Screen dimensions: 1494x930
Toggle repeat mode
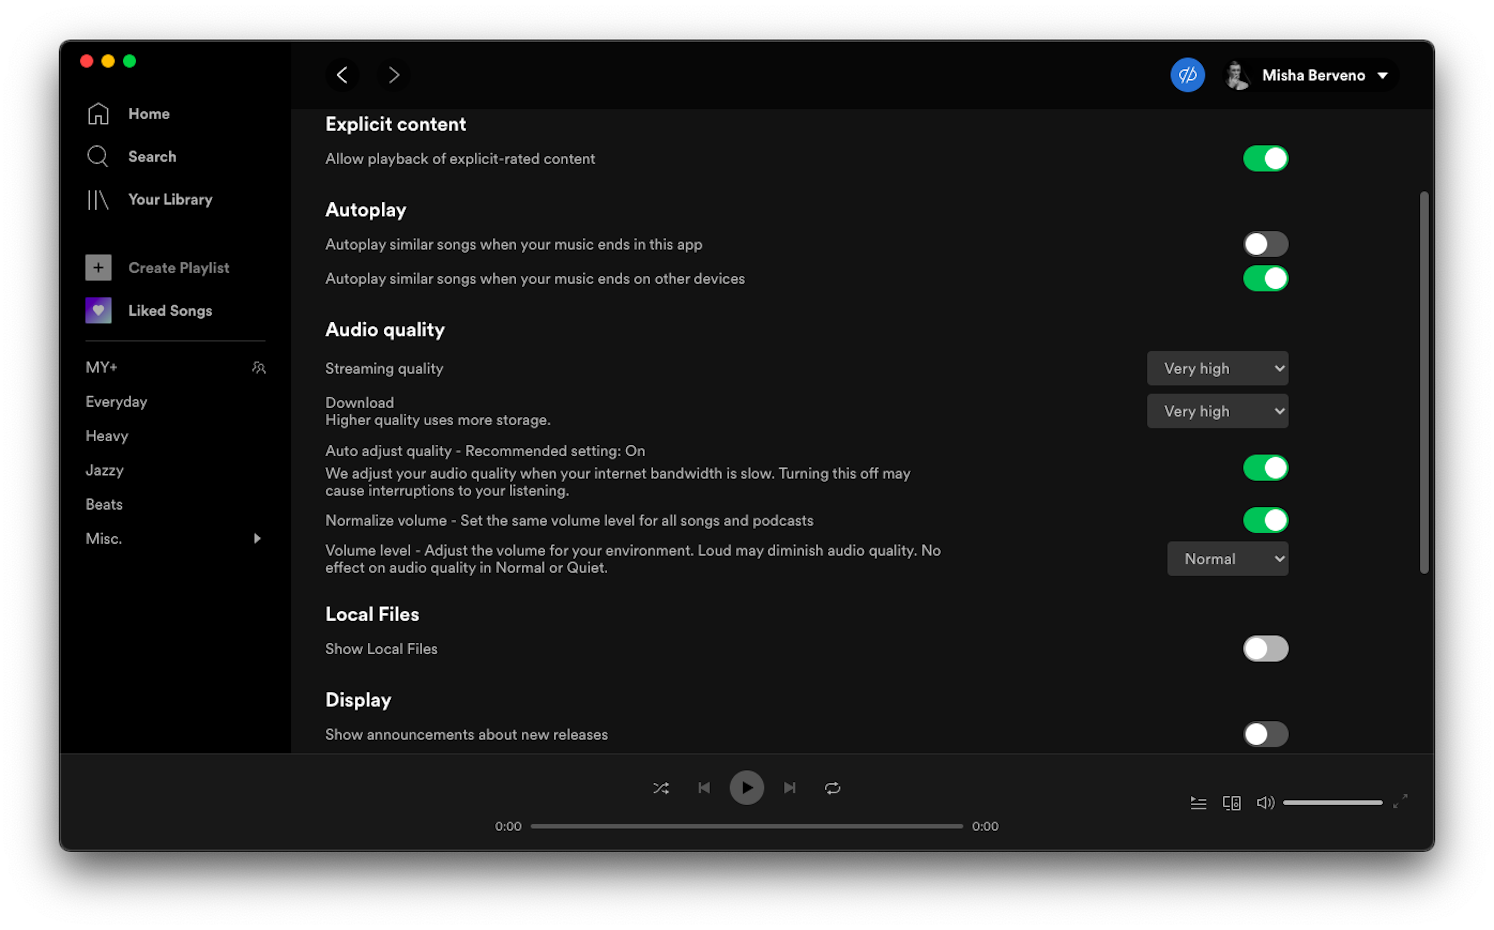[x=832, y=787]
